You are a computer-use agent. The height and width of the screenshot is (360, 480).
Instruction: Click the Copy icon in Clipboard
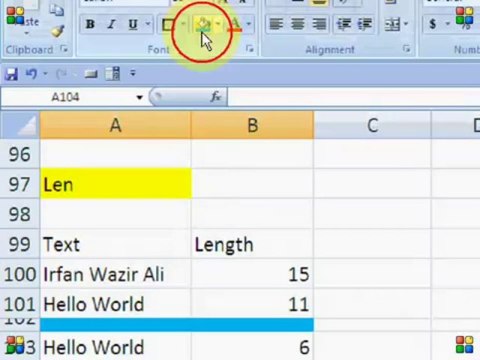[57, 10]
